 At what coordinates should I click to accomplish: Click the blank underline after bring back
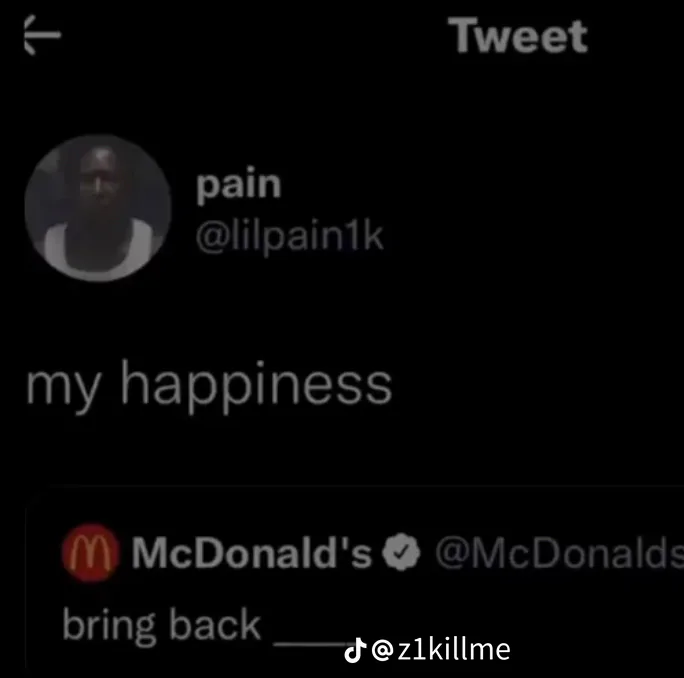tap(311, 644)
